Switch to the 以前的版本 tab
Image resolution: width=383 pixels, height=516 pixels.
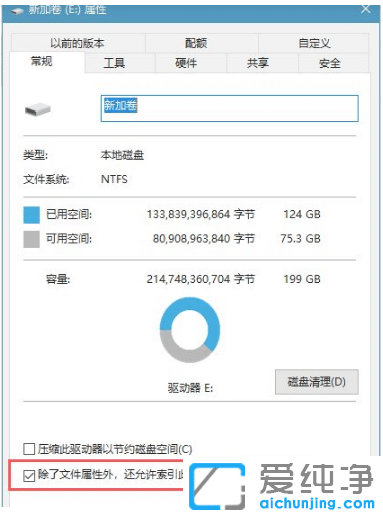[78, 43]
